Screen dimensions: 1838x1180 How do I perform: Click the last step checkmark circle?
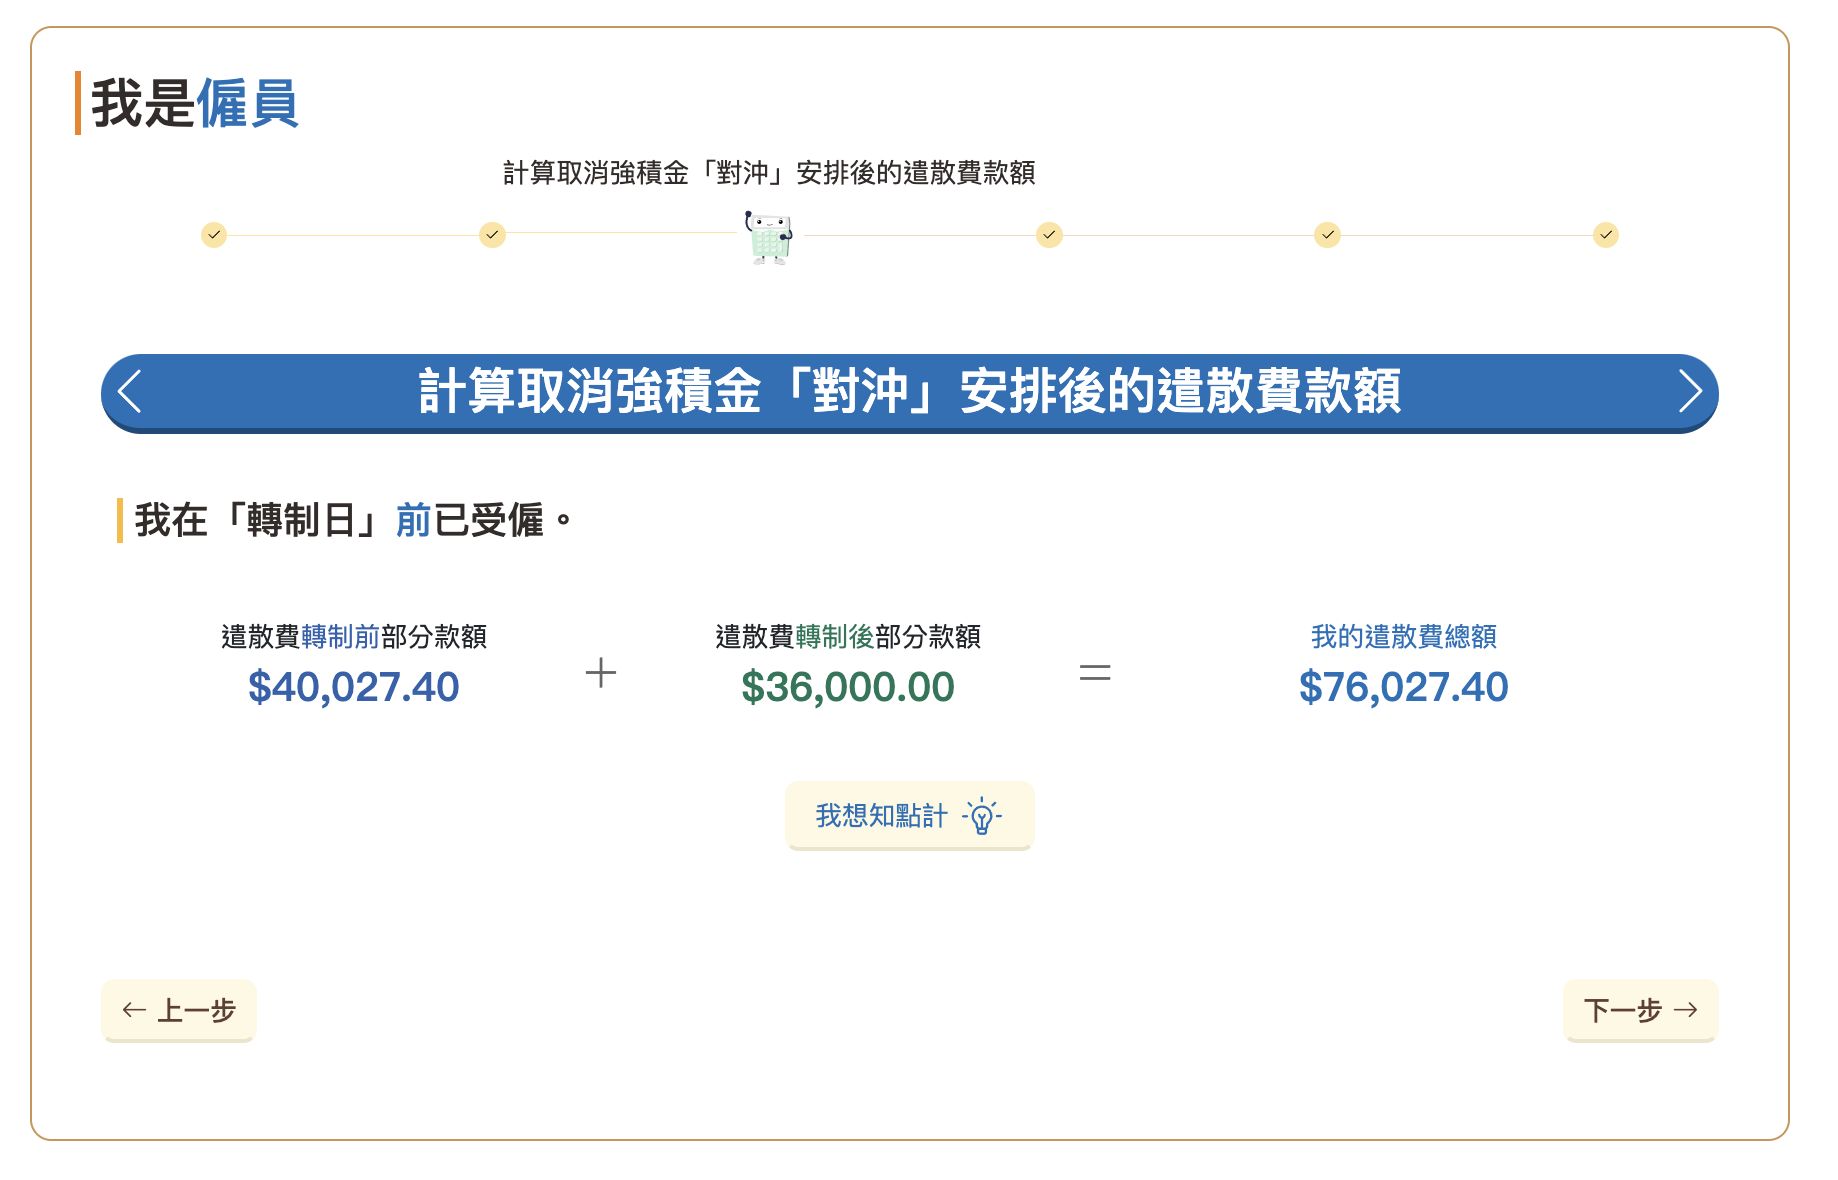click(1605, 235)
